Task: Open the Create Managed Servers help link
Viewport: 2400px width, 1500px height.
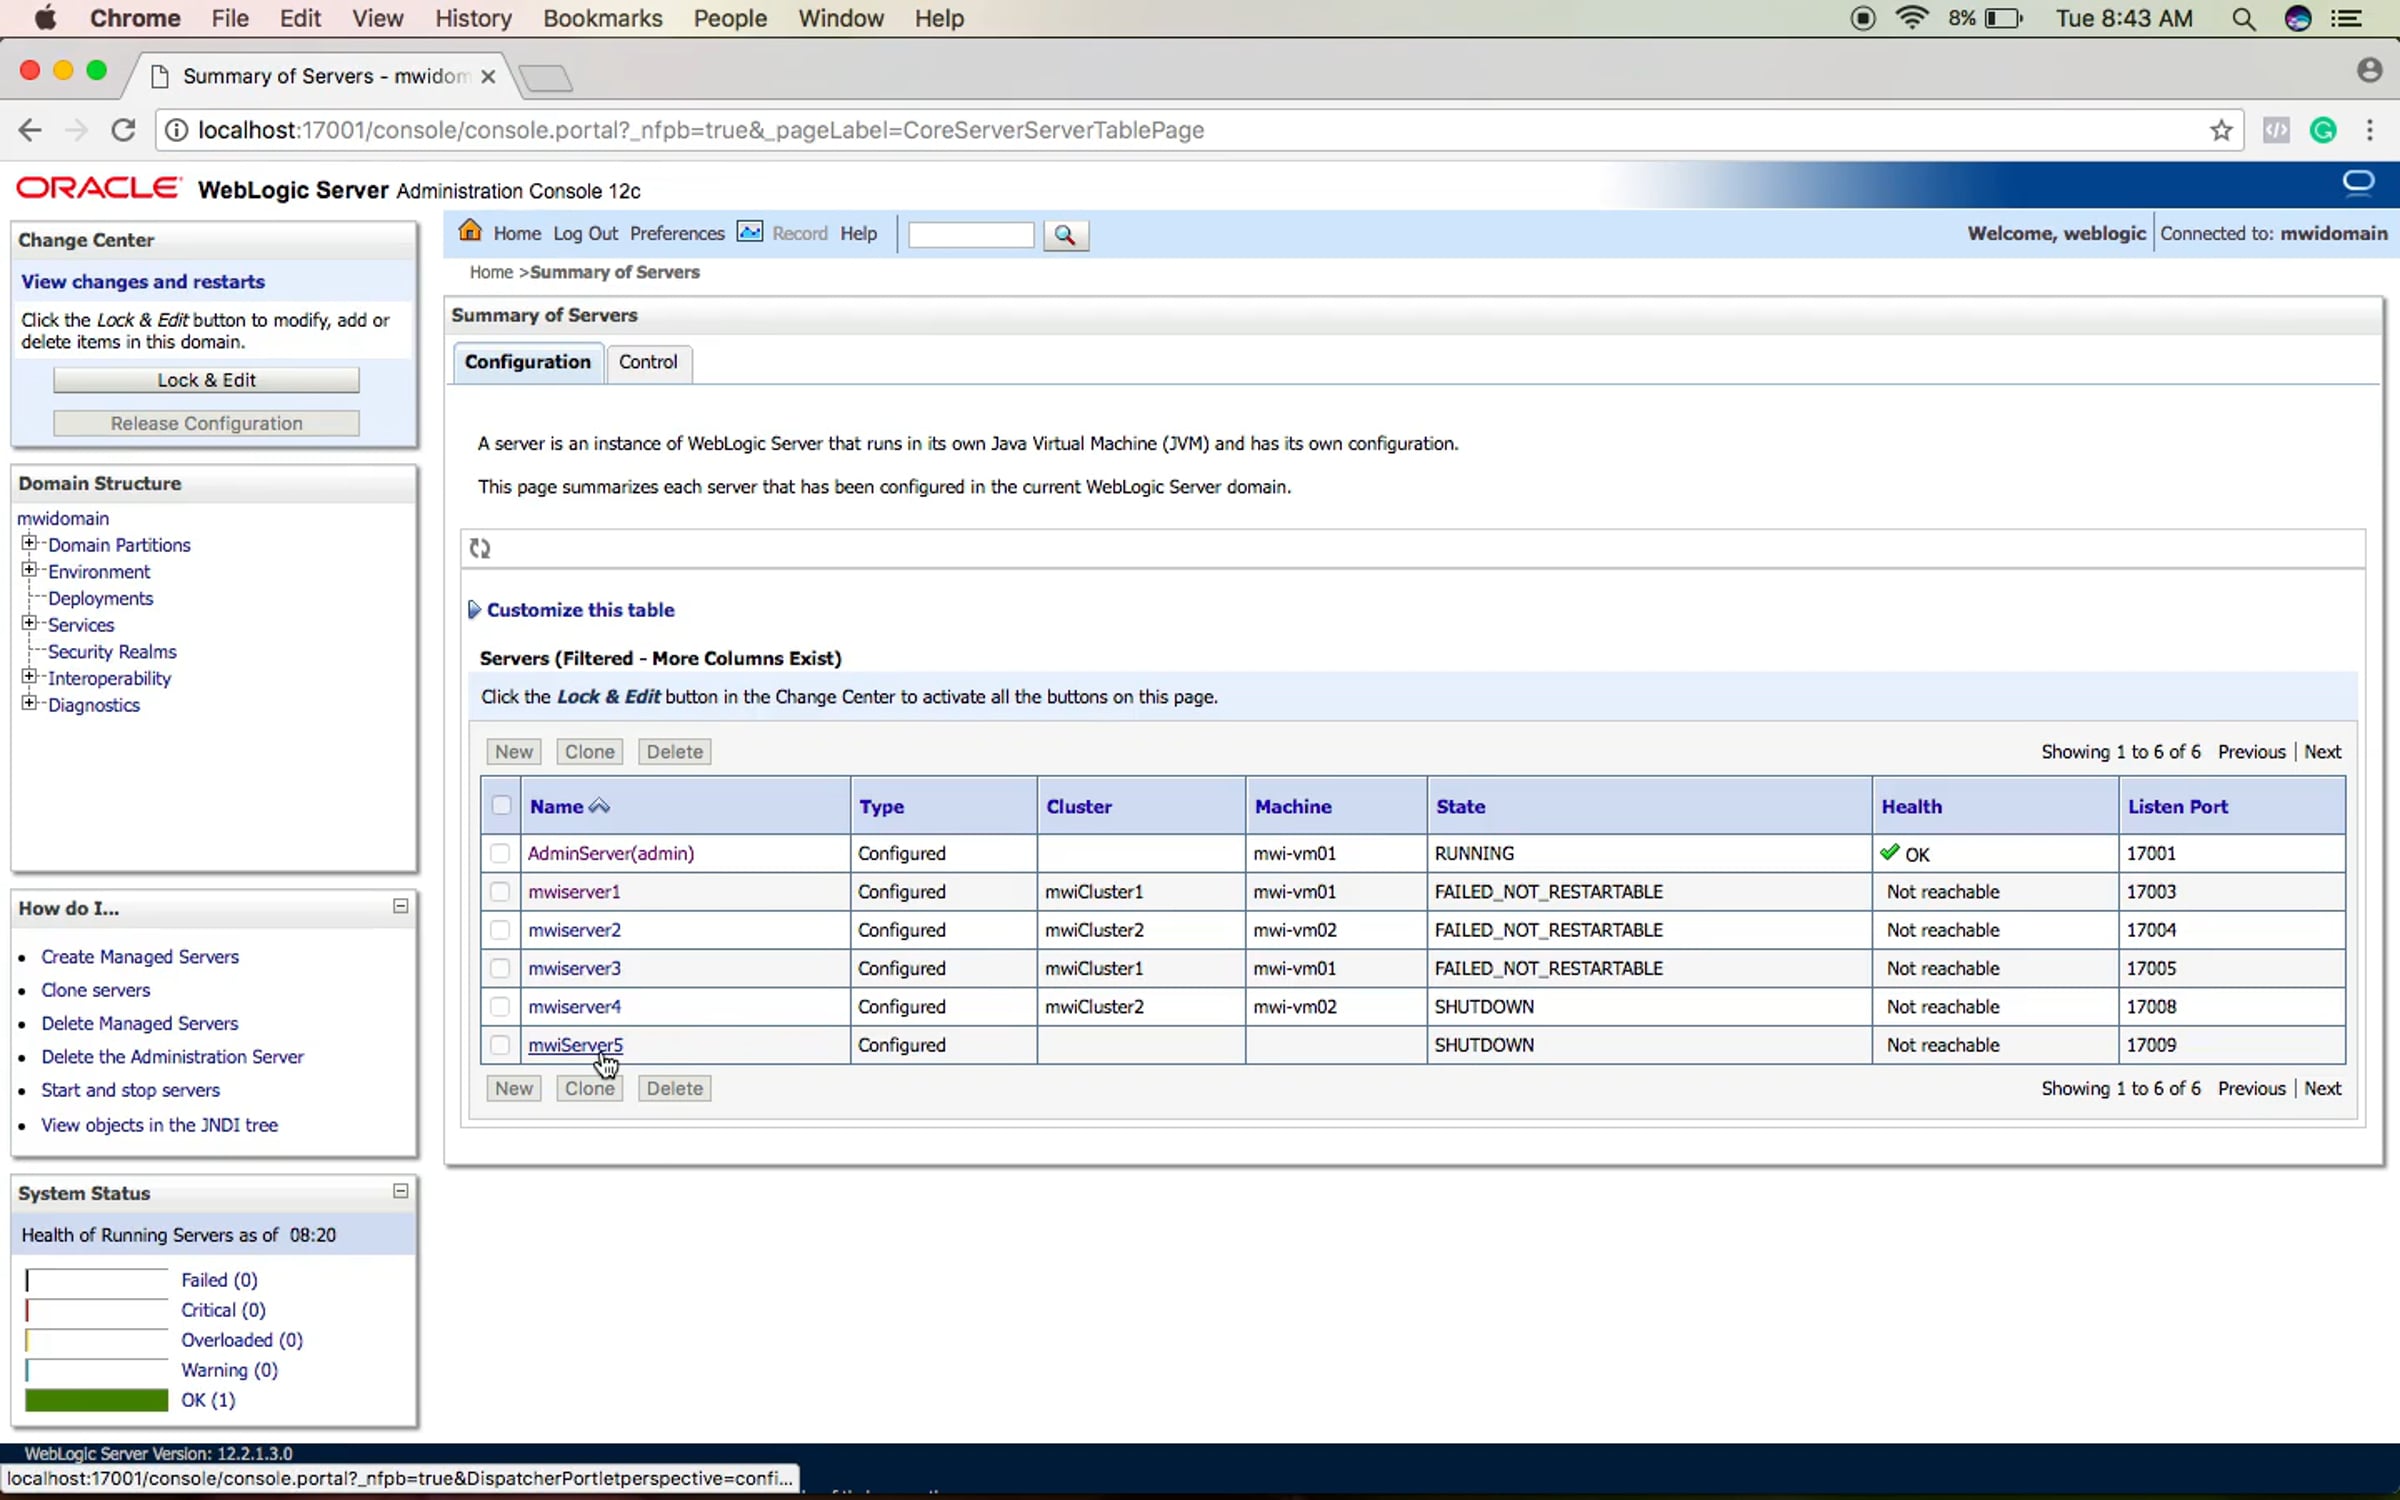Action: pos(140,957)
